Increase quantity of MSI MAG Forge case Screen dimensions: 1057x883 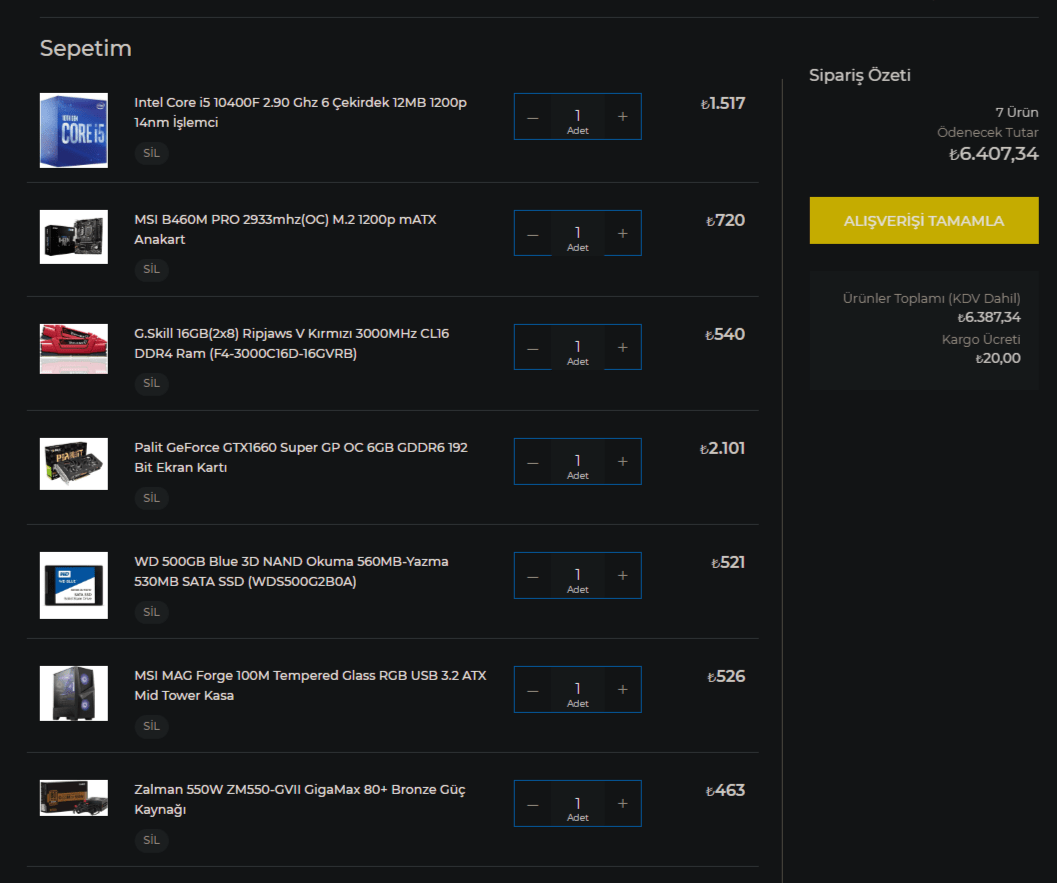tap(622, 689)
